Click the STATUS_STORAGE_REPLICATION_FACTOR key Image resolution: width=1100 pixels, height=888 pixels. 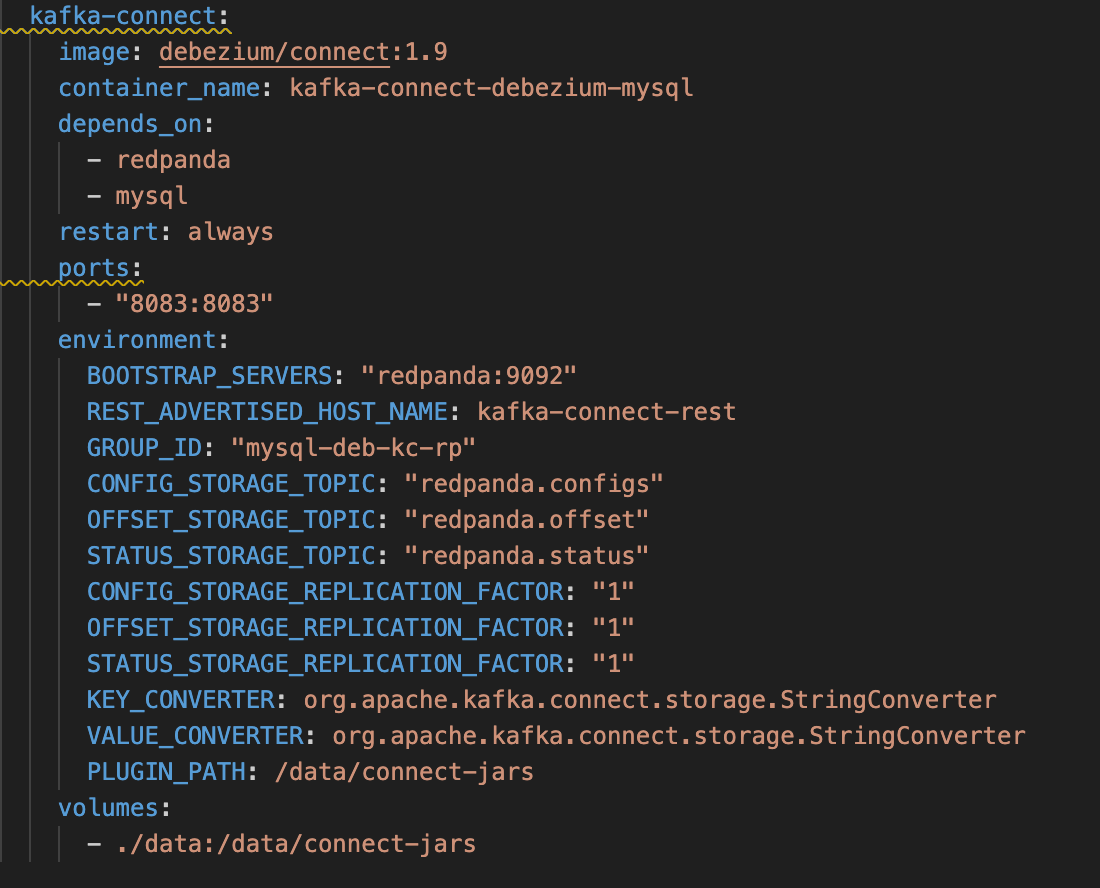[x=326, y=664]
